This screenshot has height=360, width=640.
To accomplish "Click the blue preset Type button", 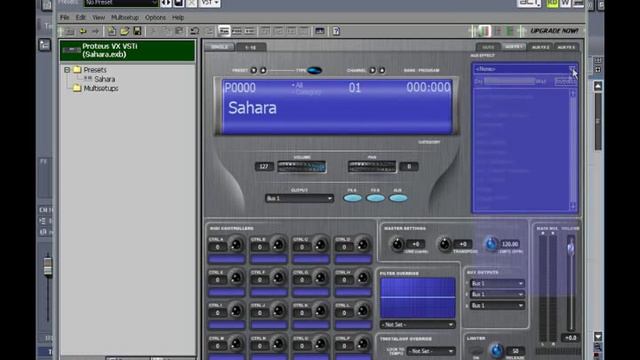I will click(x=314, y=70).
